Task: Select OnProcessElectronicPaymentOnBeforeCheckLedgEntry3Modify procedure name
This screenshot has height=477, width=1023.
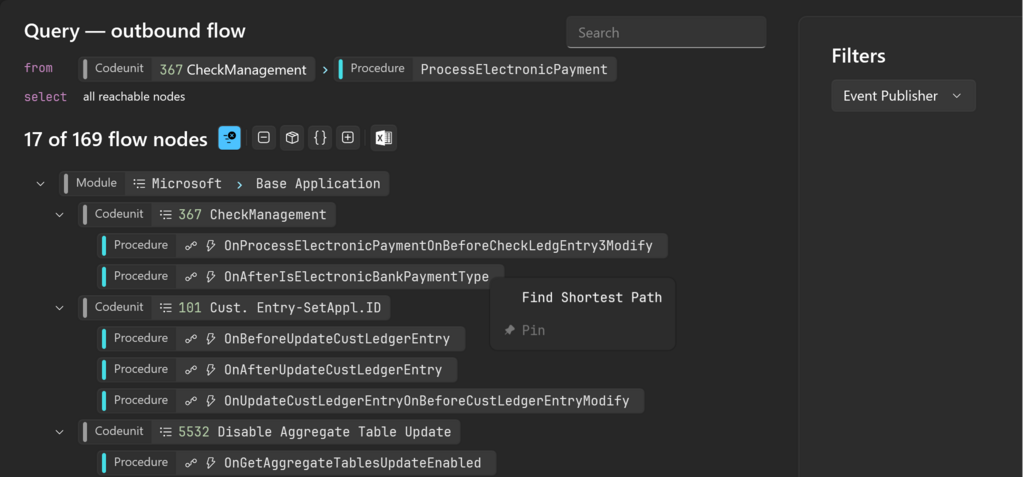Action: 438,246
